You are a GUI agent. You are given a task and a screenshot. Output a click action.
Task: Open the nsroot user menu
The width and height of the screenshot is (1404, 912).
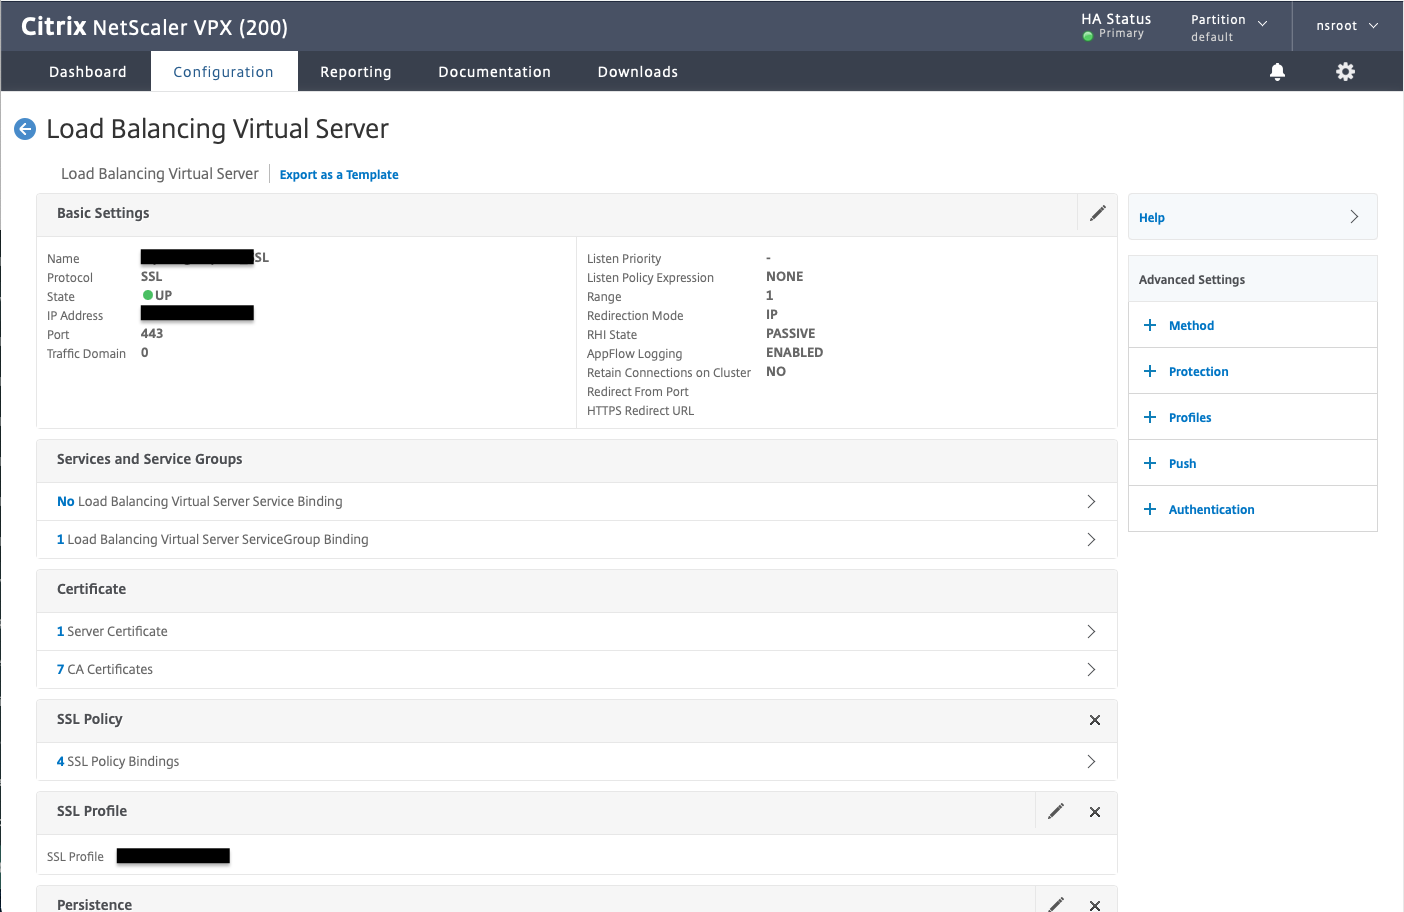[1347, 26]
